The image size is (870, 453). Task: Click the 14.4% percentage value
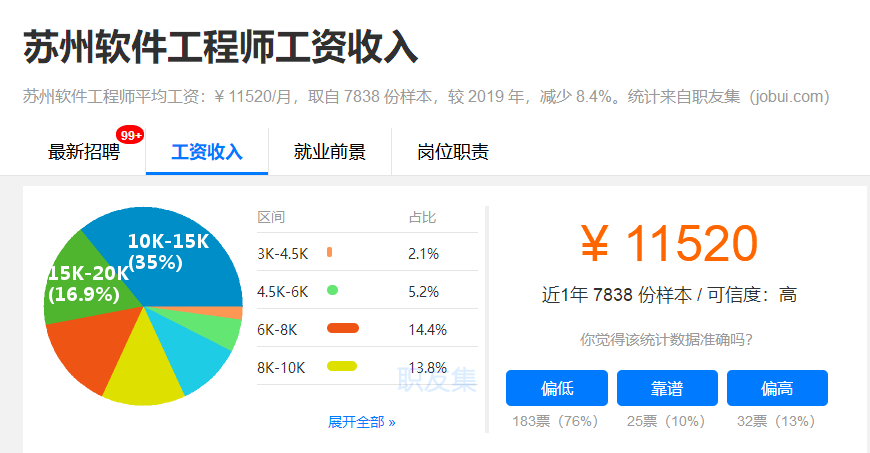[x=427, y=330]
